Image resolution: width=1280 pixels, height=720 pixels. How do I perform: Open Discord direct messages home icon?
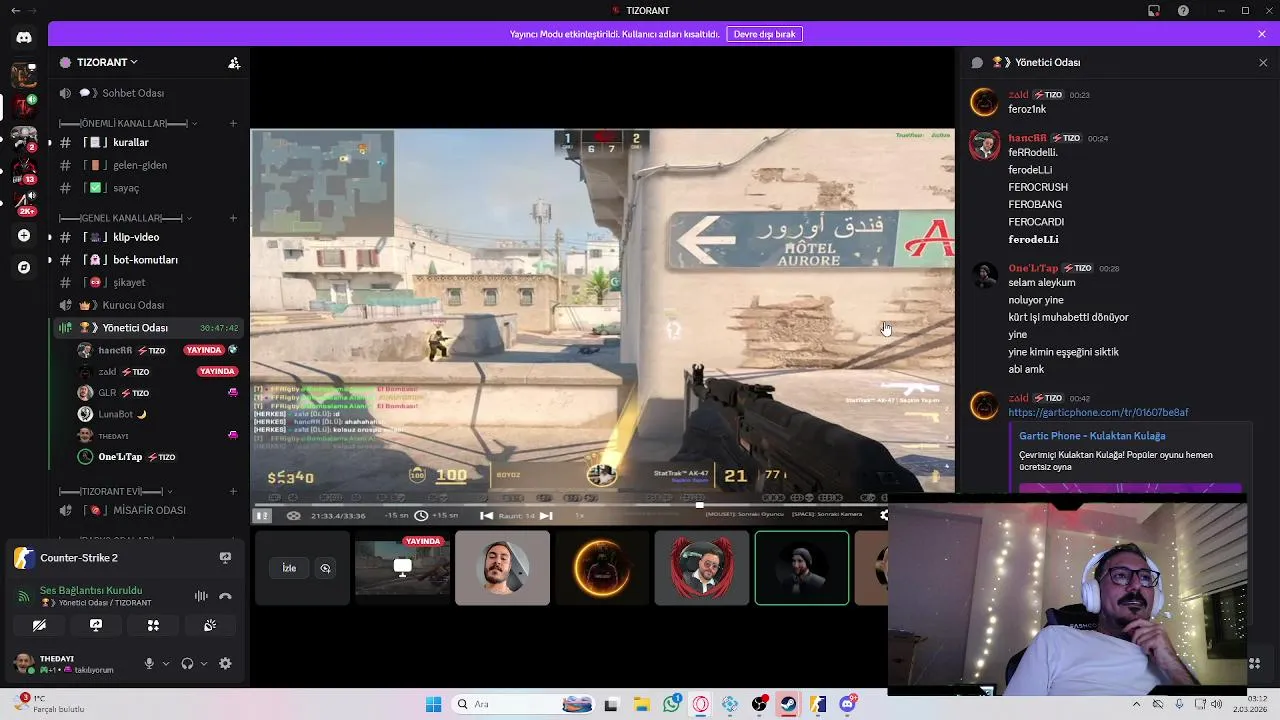click(x=24, y=37)
